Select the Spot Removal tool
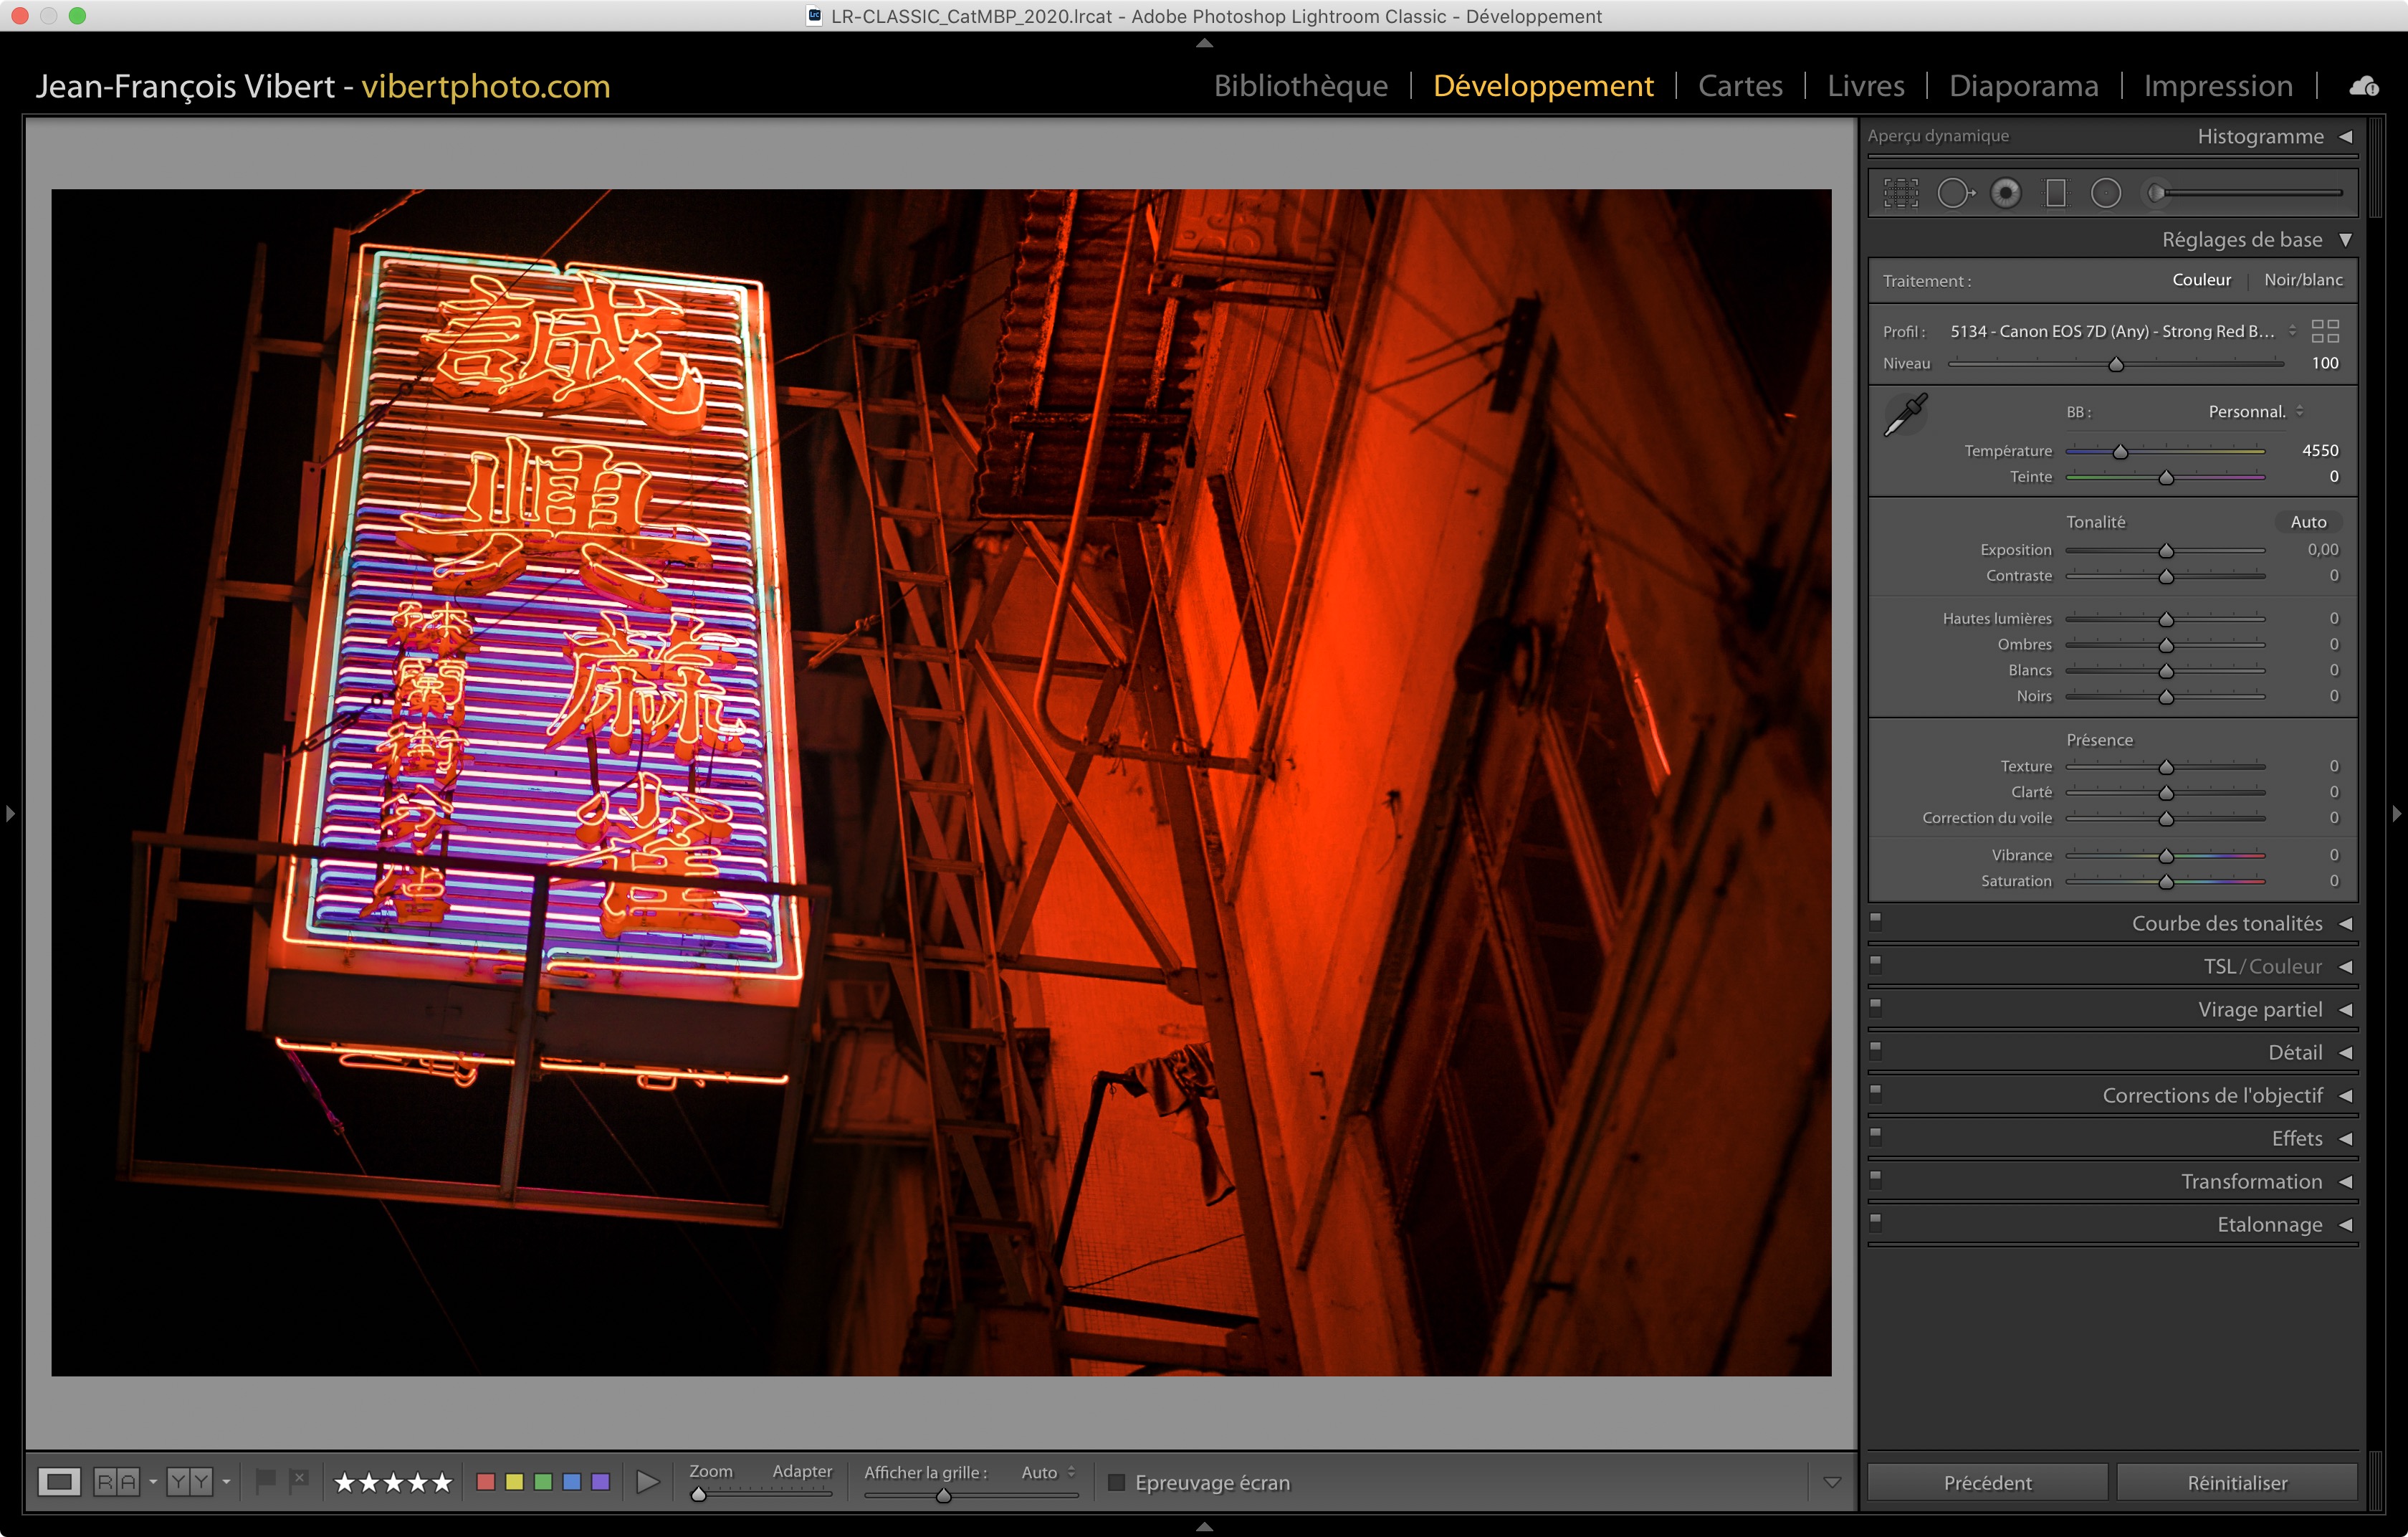 click(x=1954, y=193)
